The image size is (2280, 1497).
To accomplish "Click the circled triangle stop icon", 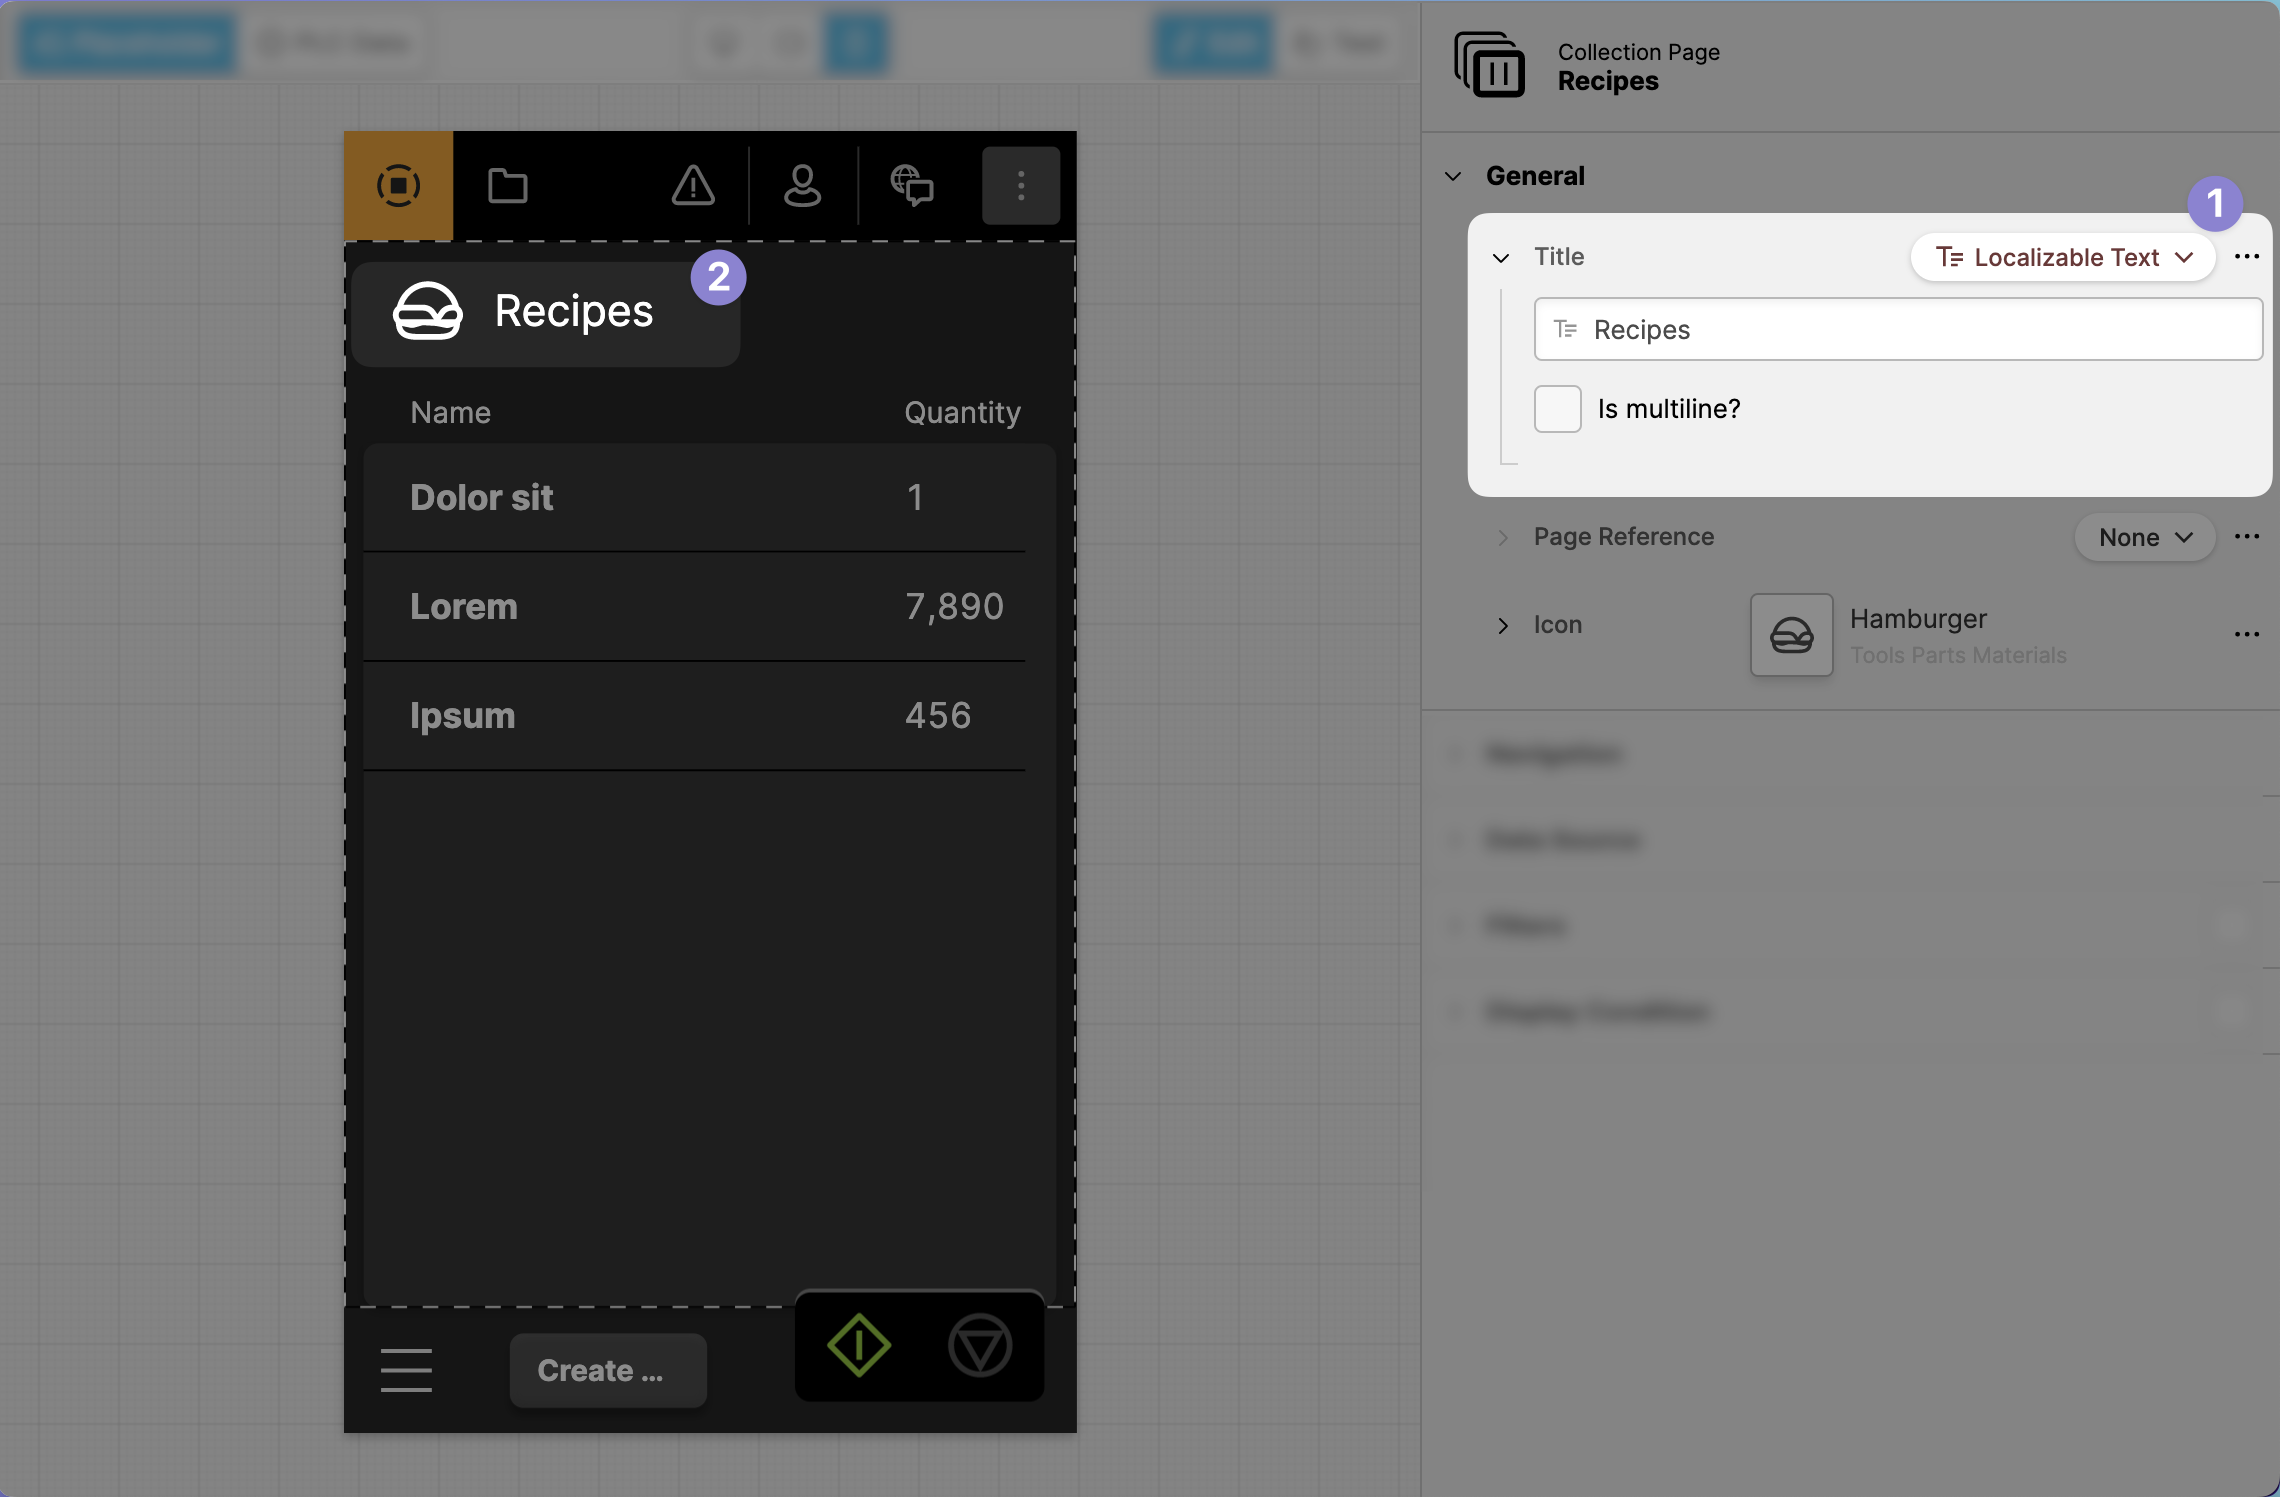I will [979, 1345].
